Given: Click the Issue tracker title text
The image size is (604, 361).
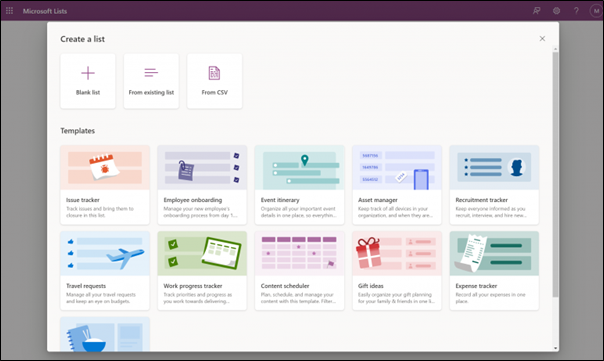Looking at the screenshot, I should coord(83,200).
